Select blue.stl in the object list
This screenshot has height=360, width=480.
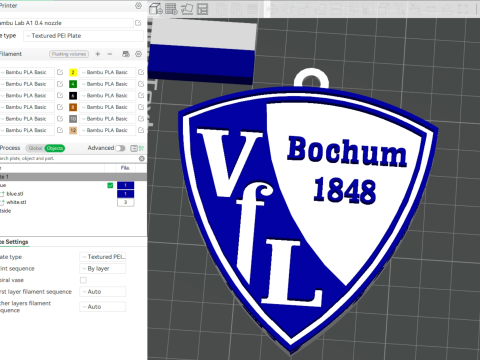pos(15,194)
